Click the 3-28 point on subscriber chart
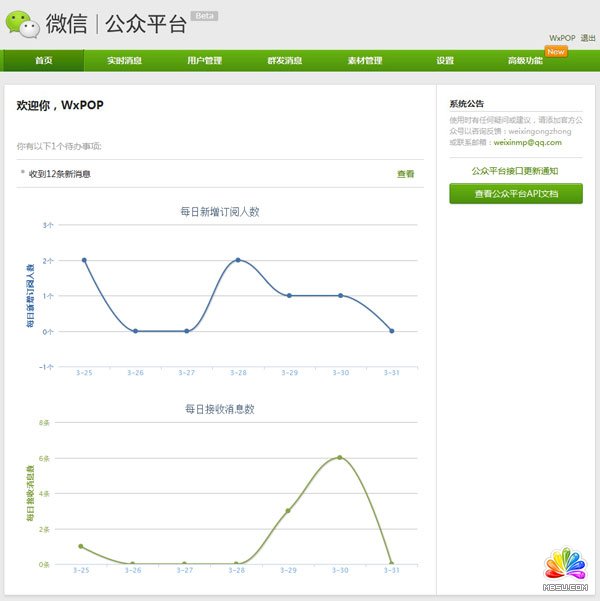 238,260
